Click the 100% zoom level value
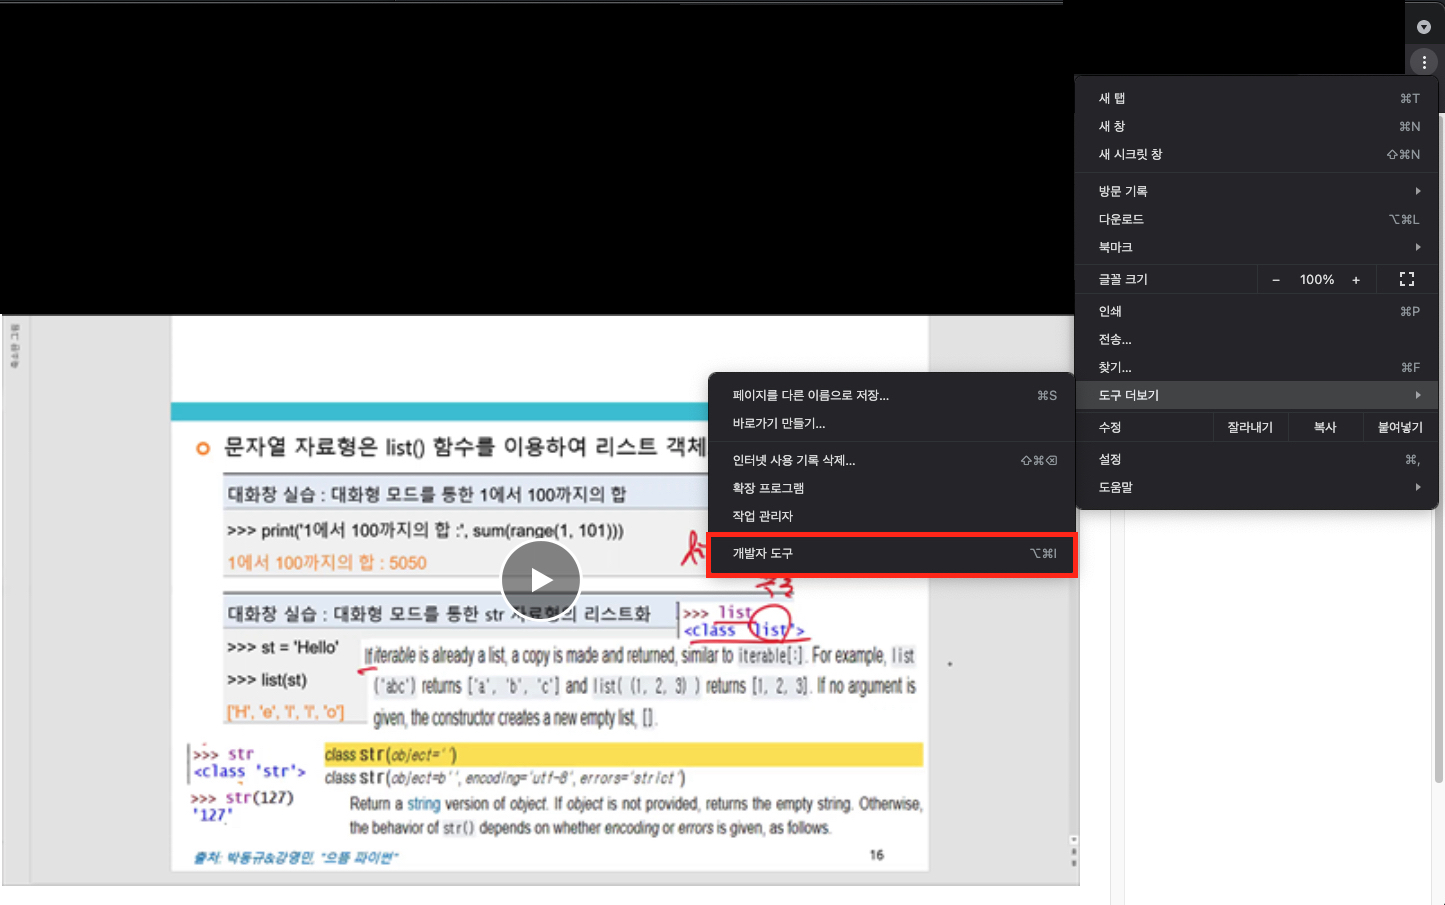Viewport: 1445px width, 905px height. 1317,280
